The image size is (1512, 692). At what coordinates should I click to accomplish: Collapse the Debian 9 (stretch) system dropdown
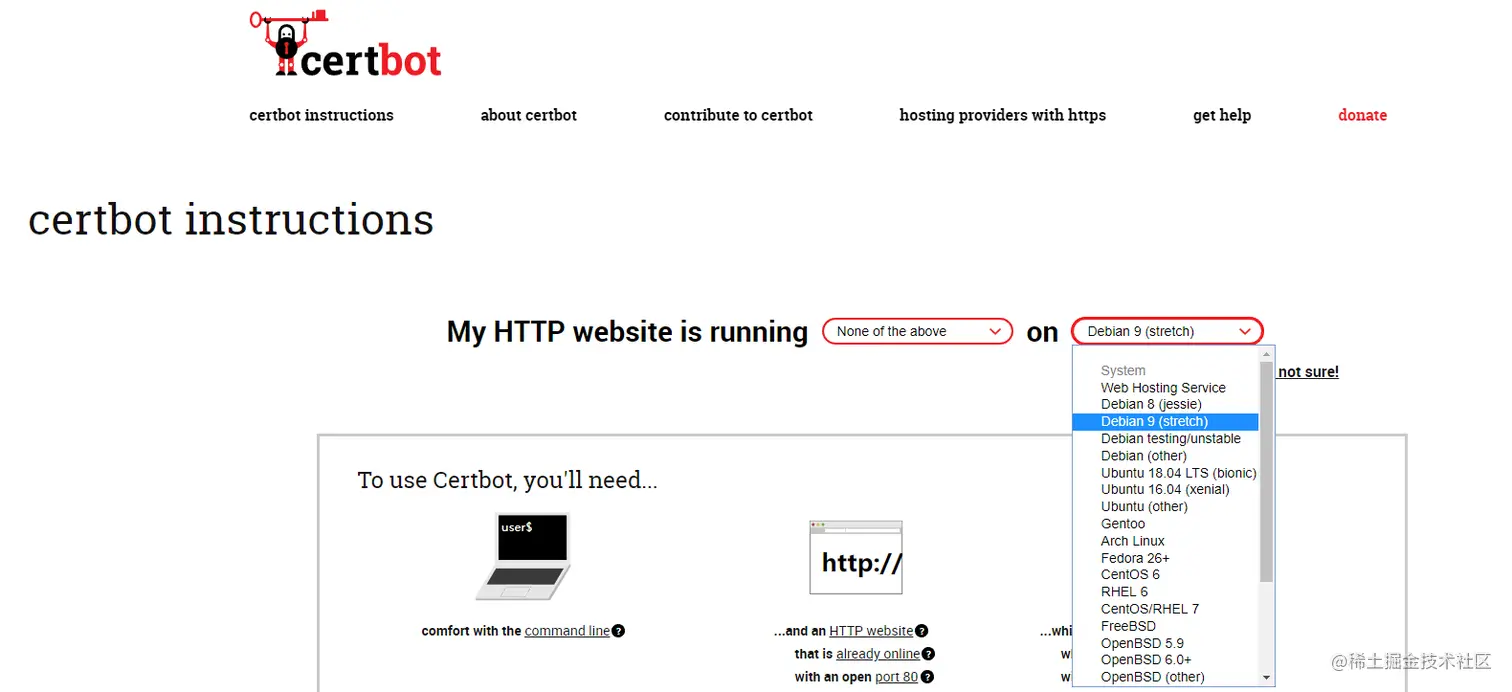pyautogui.click(x=1167, y=331)
